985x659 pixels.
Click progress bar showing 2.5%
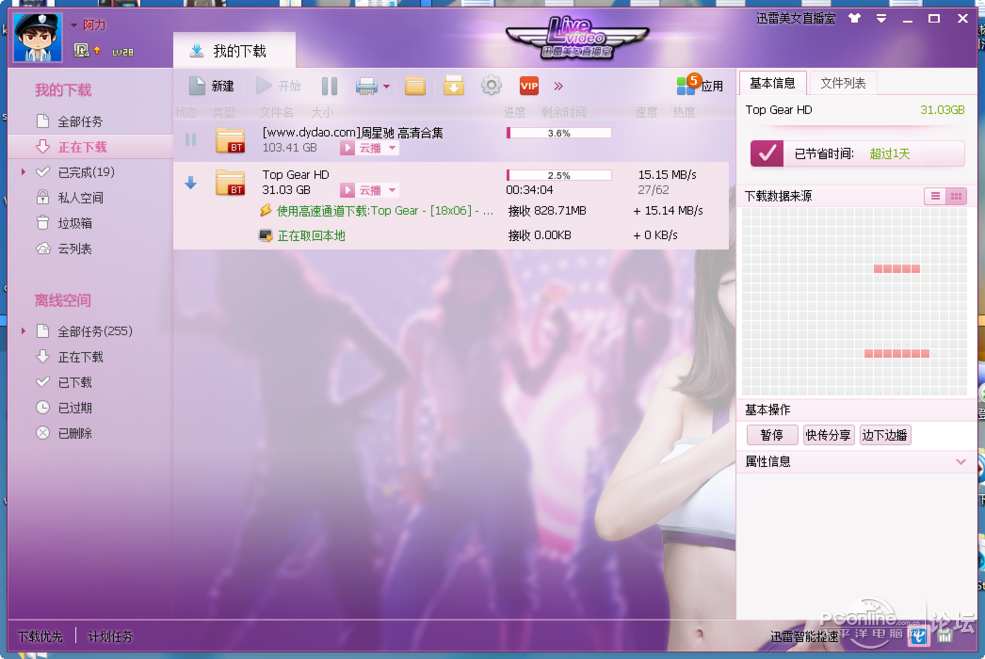click(558, 175)
